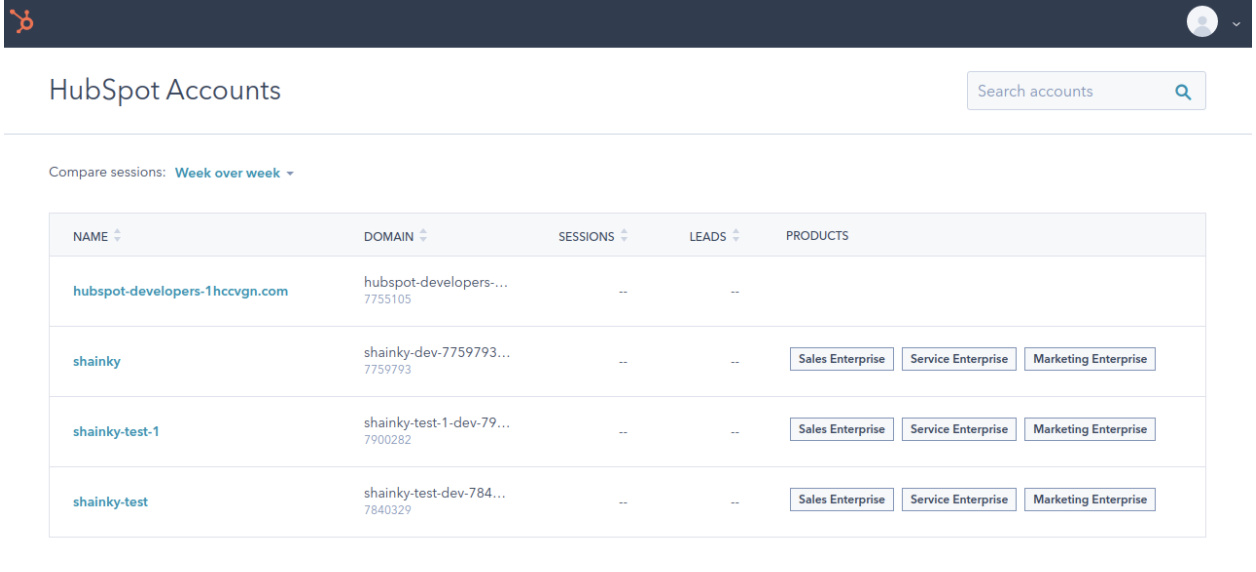The height and width of the screenshot is (572, 1256).
Task: Click Sales Enterprise tag in shainky-test row
Action: (x=841, y=499)
